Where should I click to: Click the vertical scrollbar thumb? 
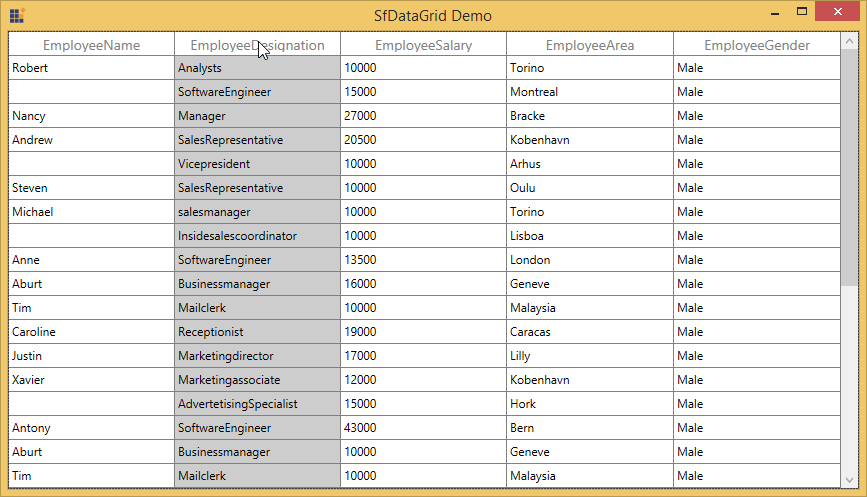[849, 167]
